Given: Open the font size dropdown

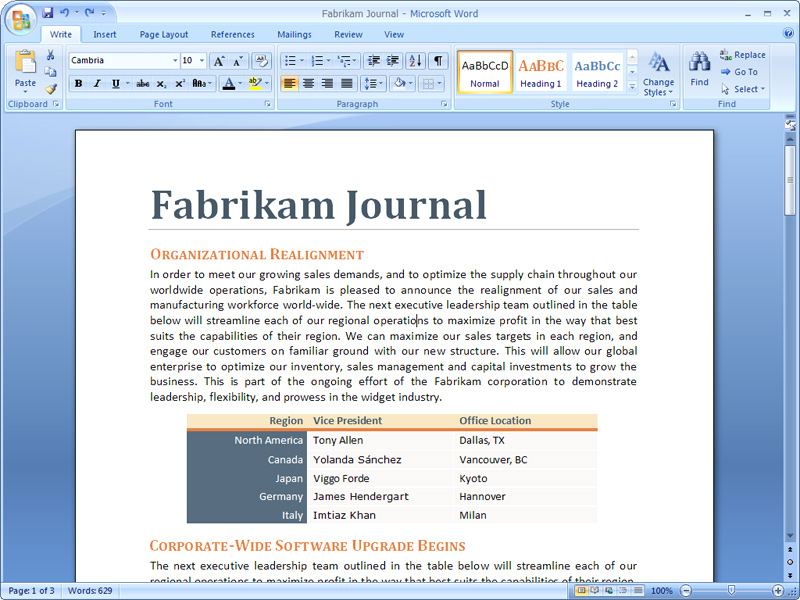Looking at the screenshot, I should pos(201,61).
